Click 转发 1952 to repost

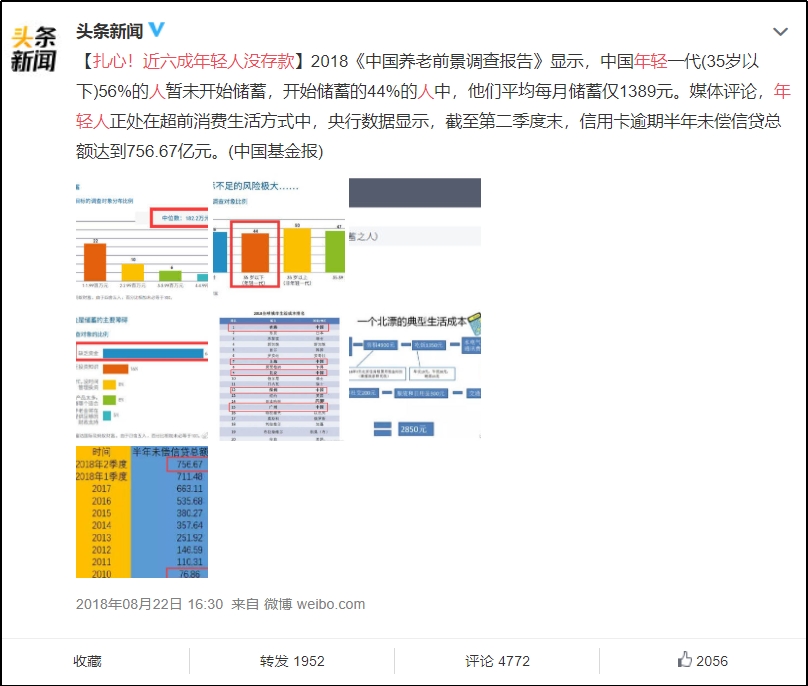[292, 661]
